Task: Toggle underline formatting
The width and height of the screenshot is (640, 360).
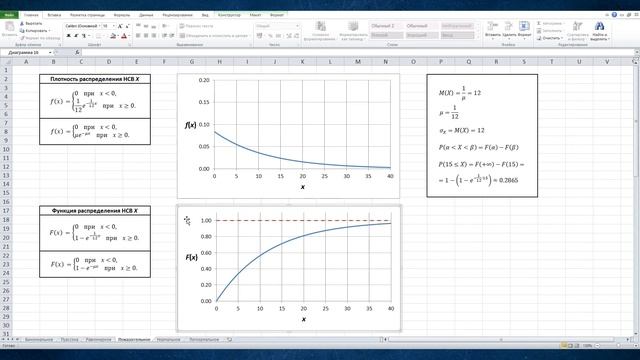Action: tap(84, 36)
